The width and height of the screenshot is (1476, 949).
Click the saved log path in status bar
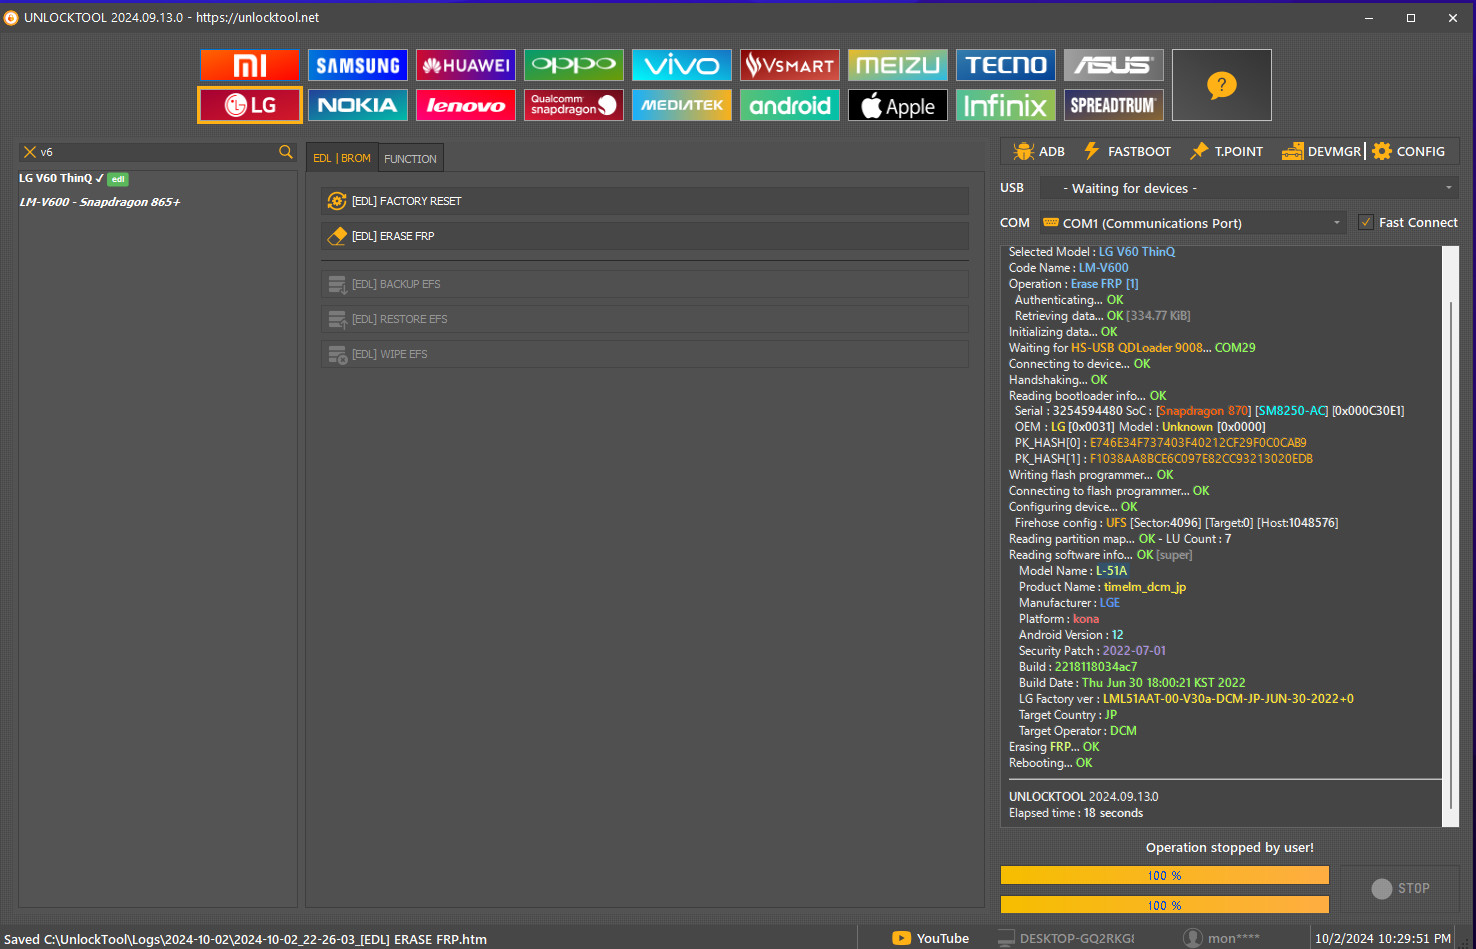(246, 939)
